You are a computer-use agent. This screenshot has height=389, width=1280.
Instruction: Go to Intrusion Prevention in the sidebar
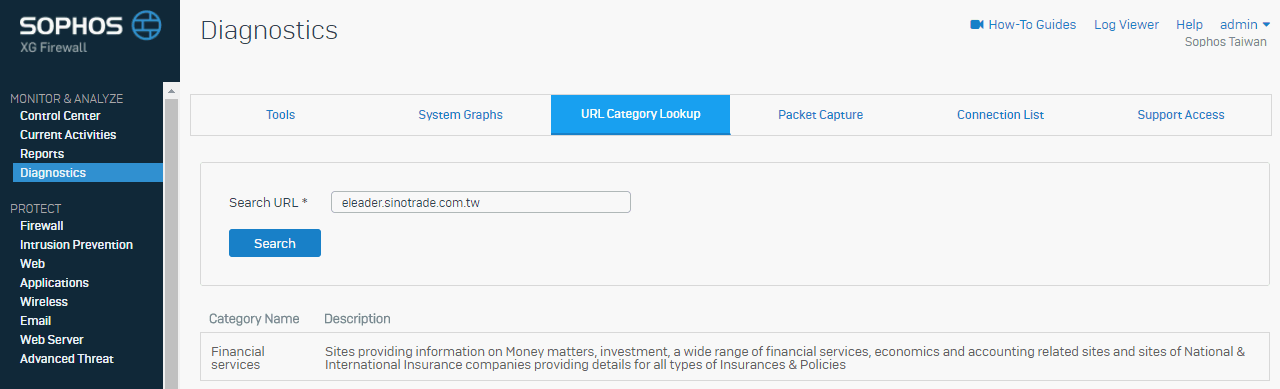tap(76, 245)
